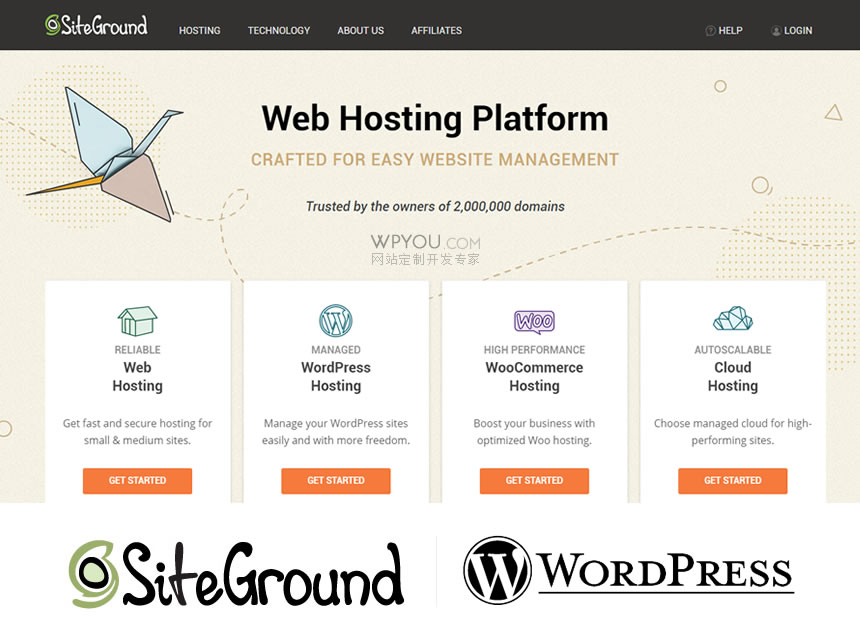The width and height of the screenshot is (860, 643).
Task: Click the 'Get fast and secure hosting' description
Action: click(x=137, y=432)
